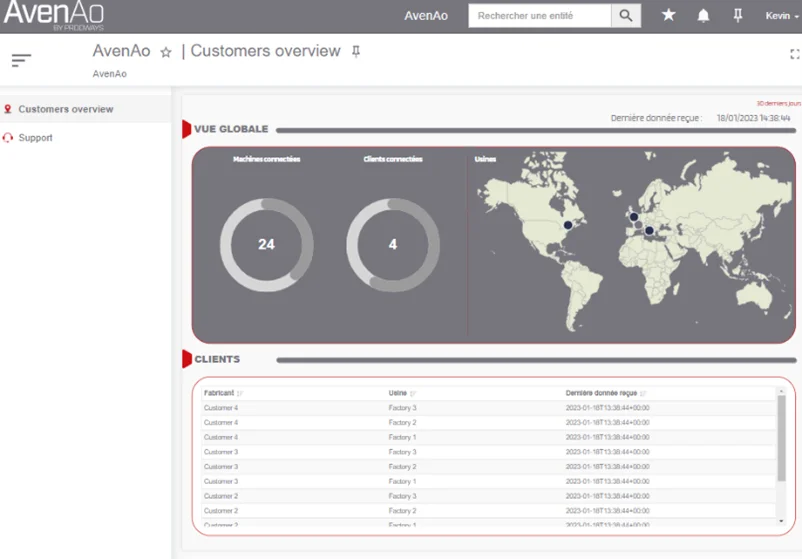Click the VUE GLOBALE section header
Image resolution: width=802 pixels, height=559 pixels.
pyautogui.click(x=231, y=129)
